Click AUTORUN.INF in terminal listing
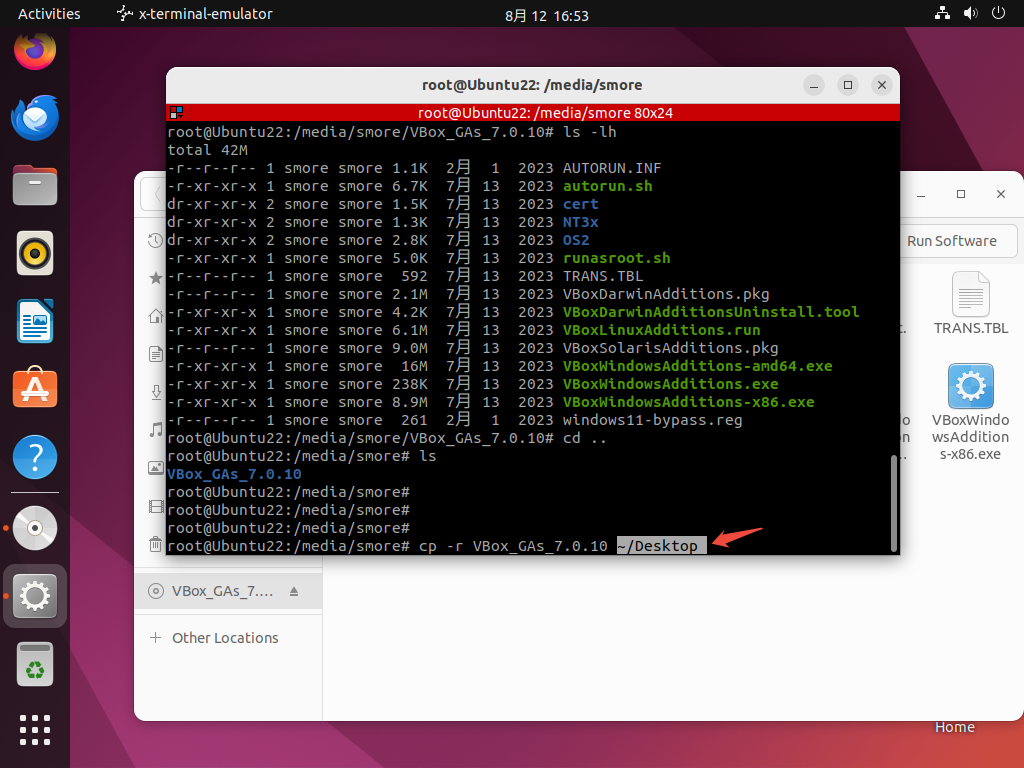Viewport: 1024px width, 768px height. coord(612,168)
